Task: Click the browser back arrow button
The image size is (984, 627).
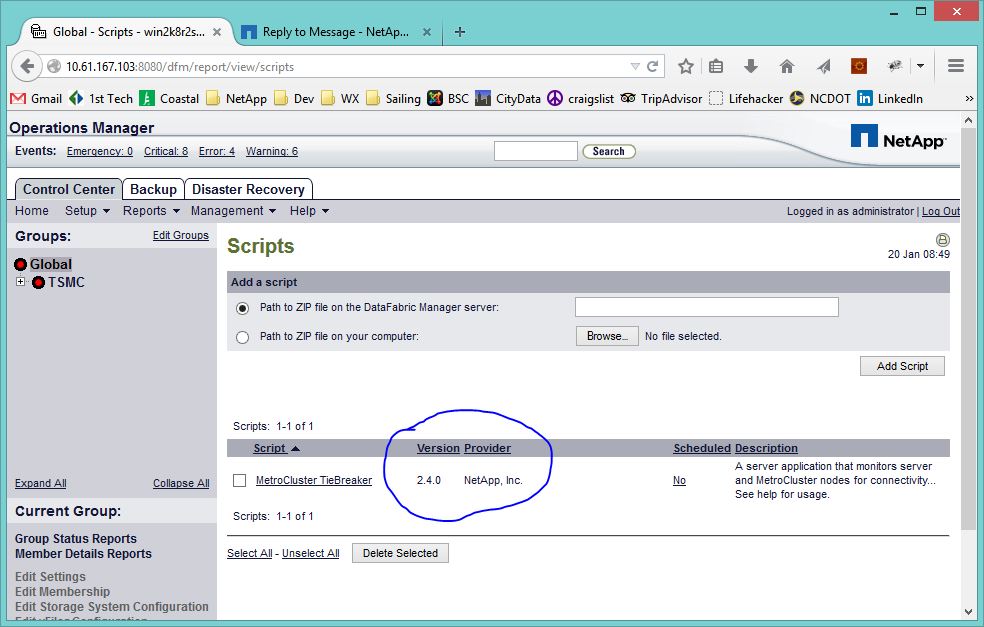Action: (x=27, y=66)
